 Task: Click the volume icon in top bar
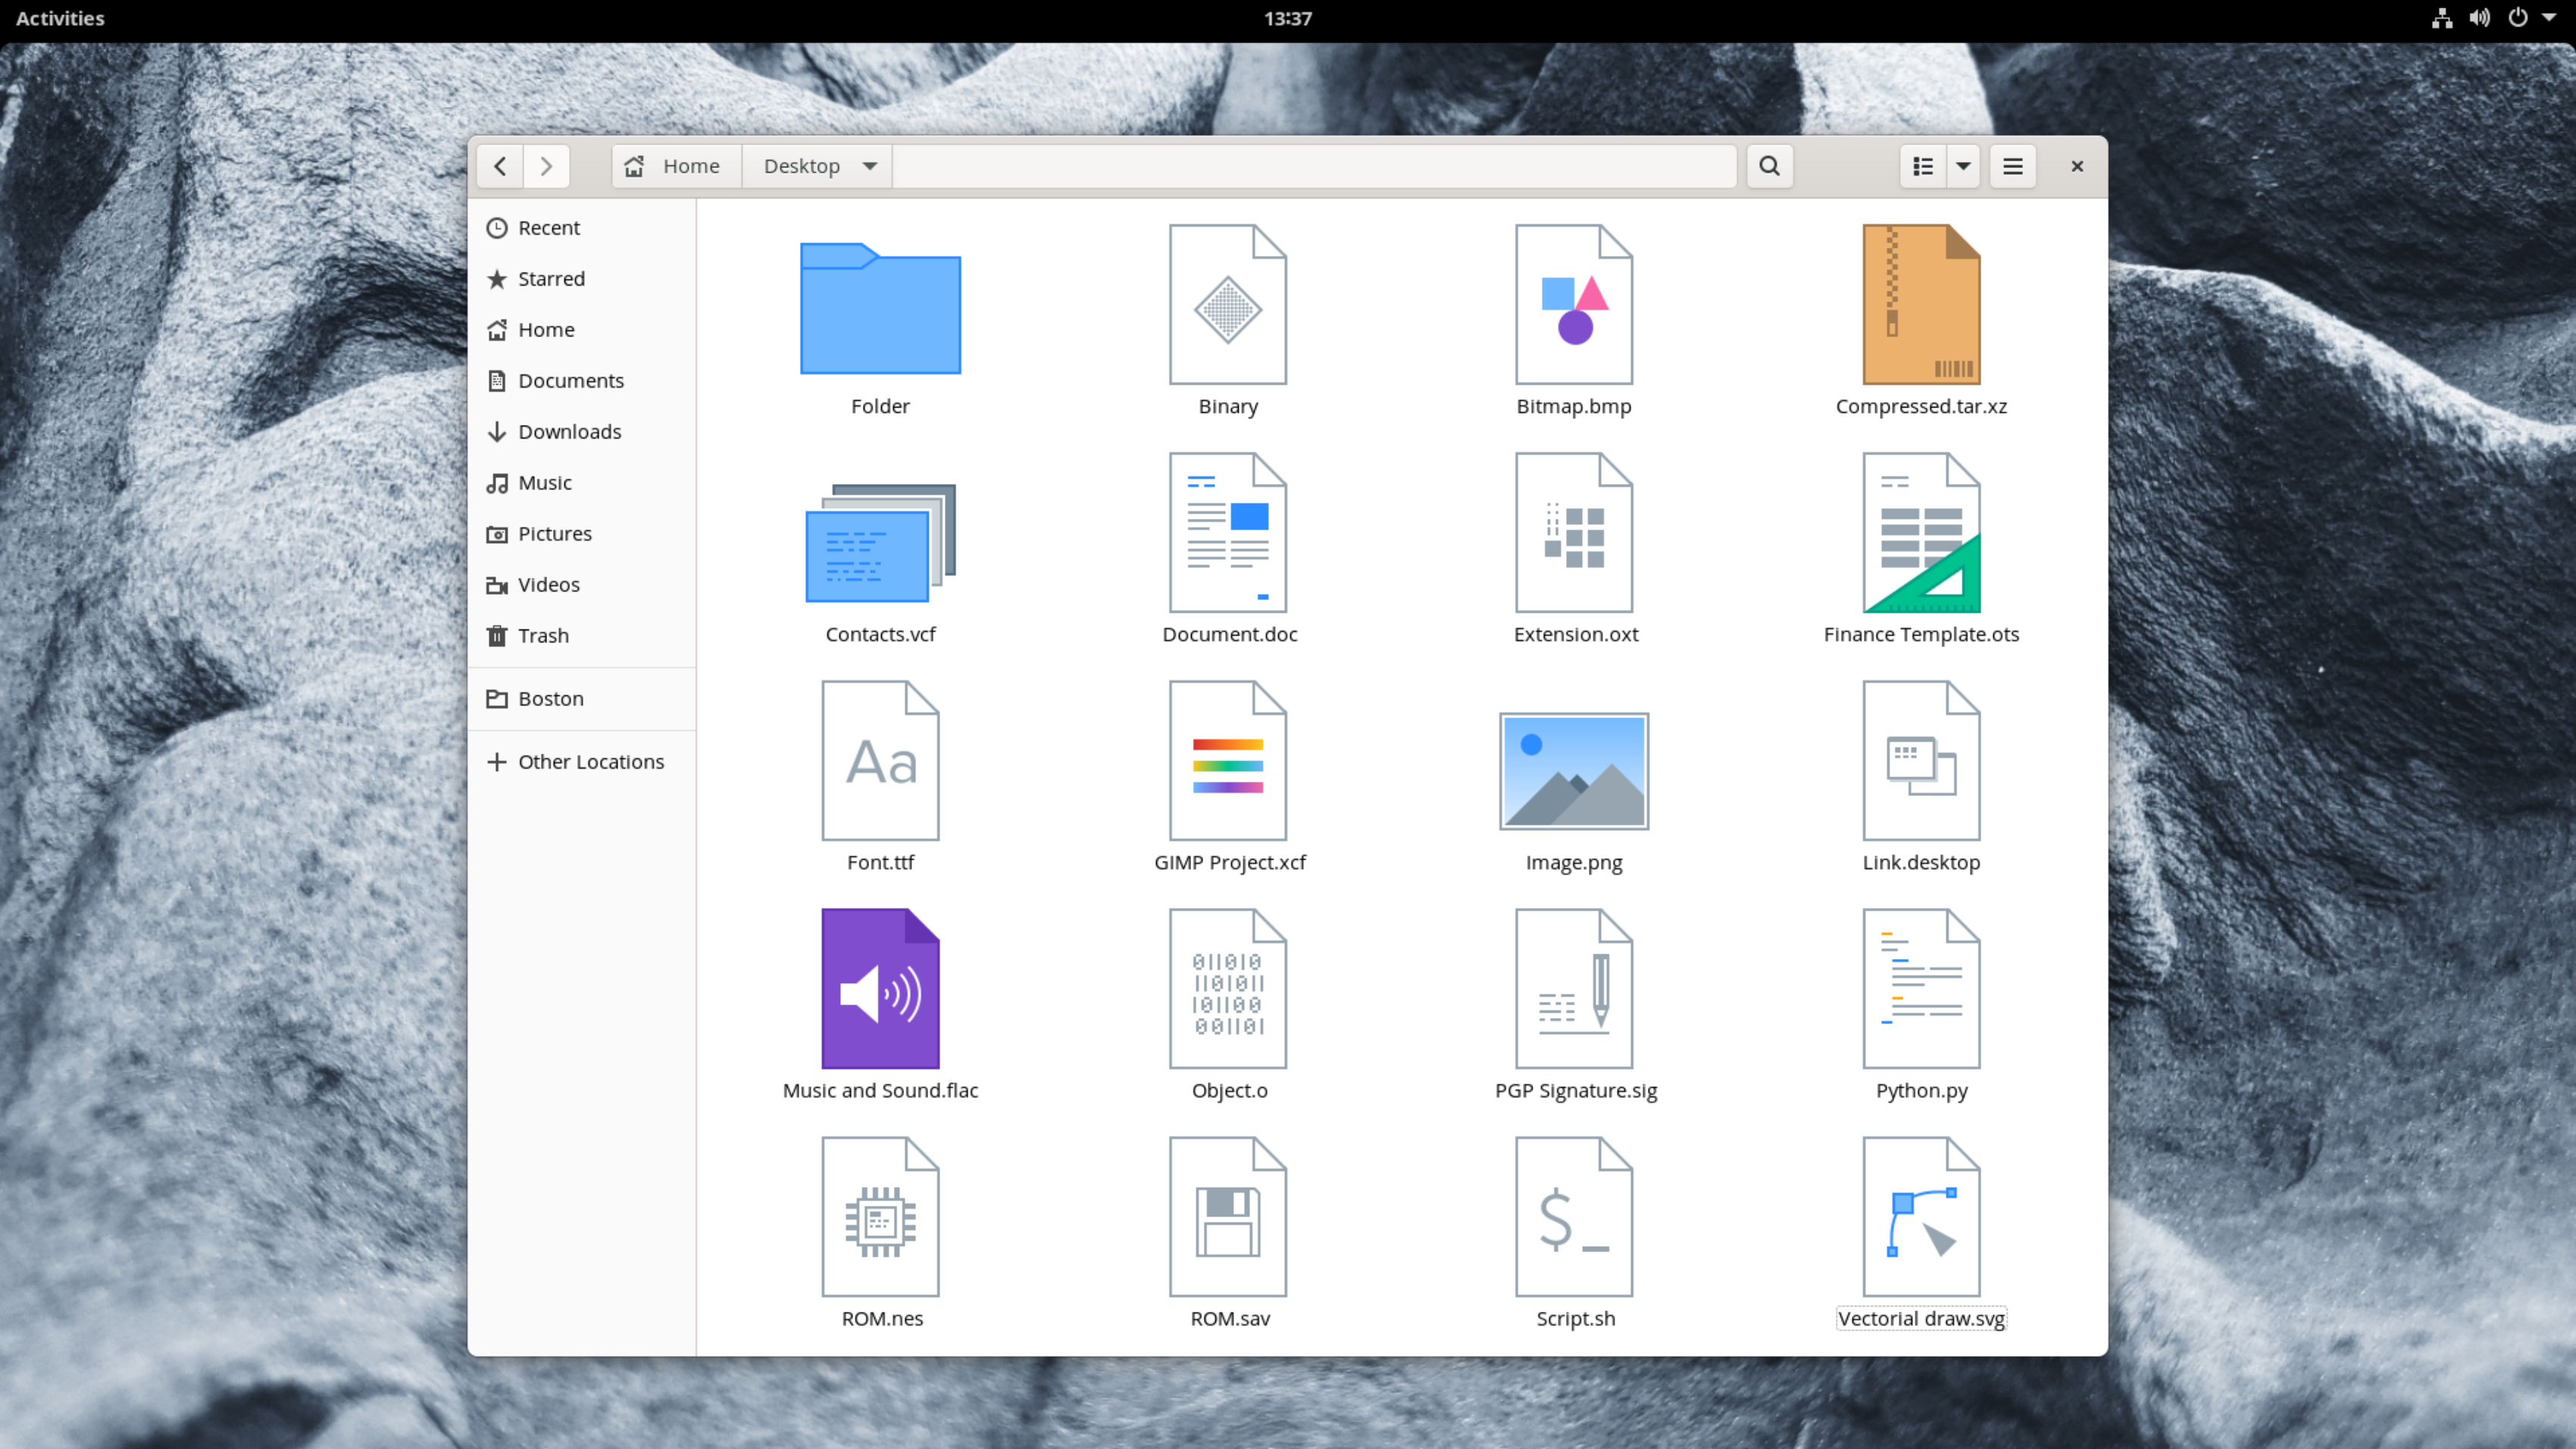2479,18
